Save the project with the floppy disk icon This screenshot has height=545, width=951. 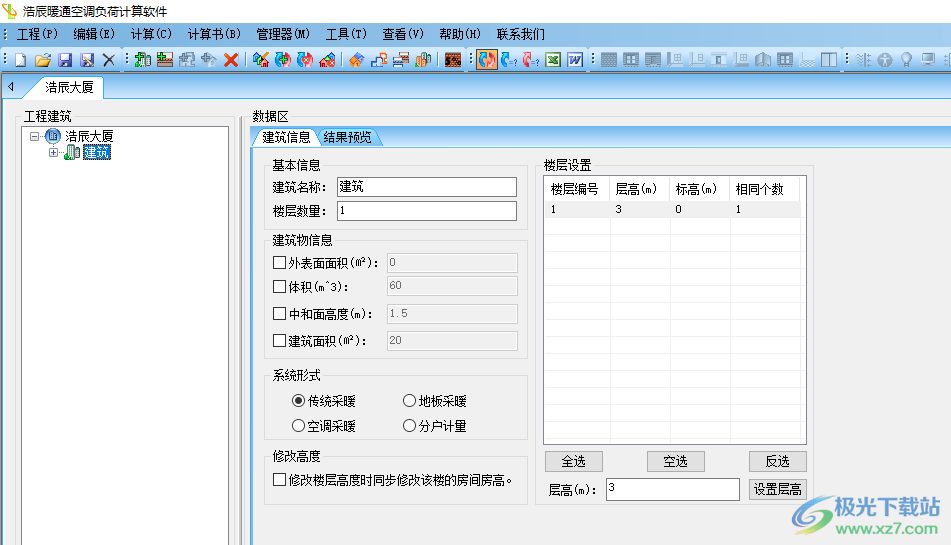click(65, 59)
